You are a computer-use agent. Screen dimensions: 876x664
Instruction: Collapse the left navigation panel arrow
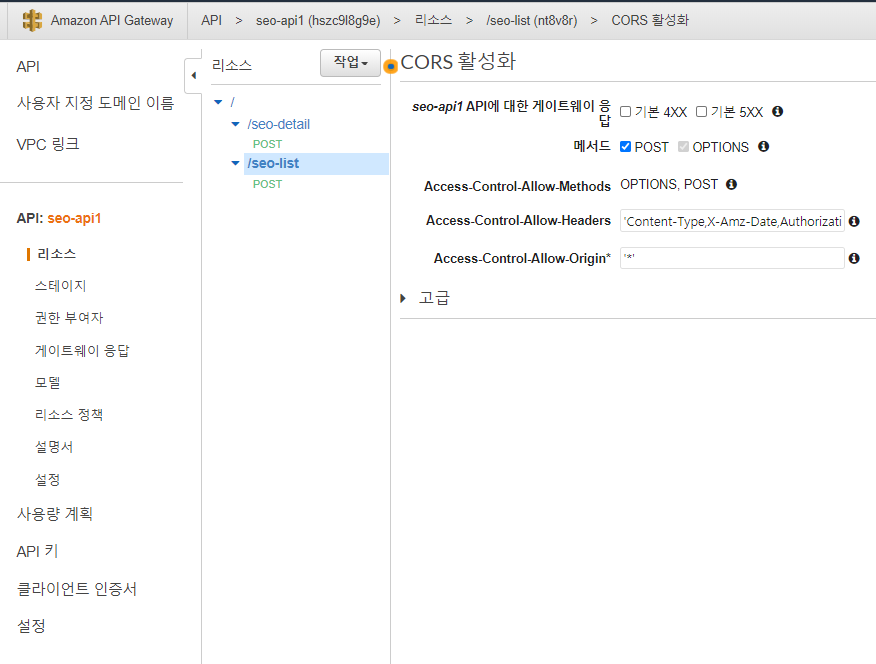tap(193, 75)
